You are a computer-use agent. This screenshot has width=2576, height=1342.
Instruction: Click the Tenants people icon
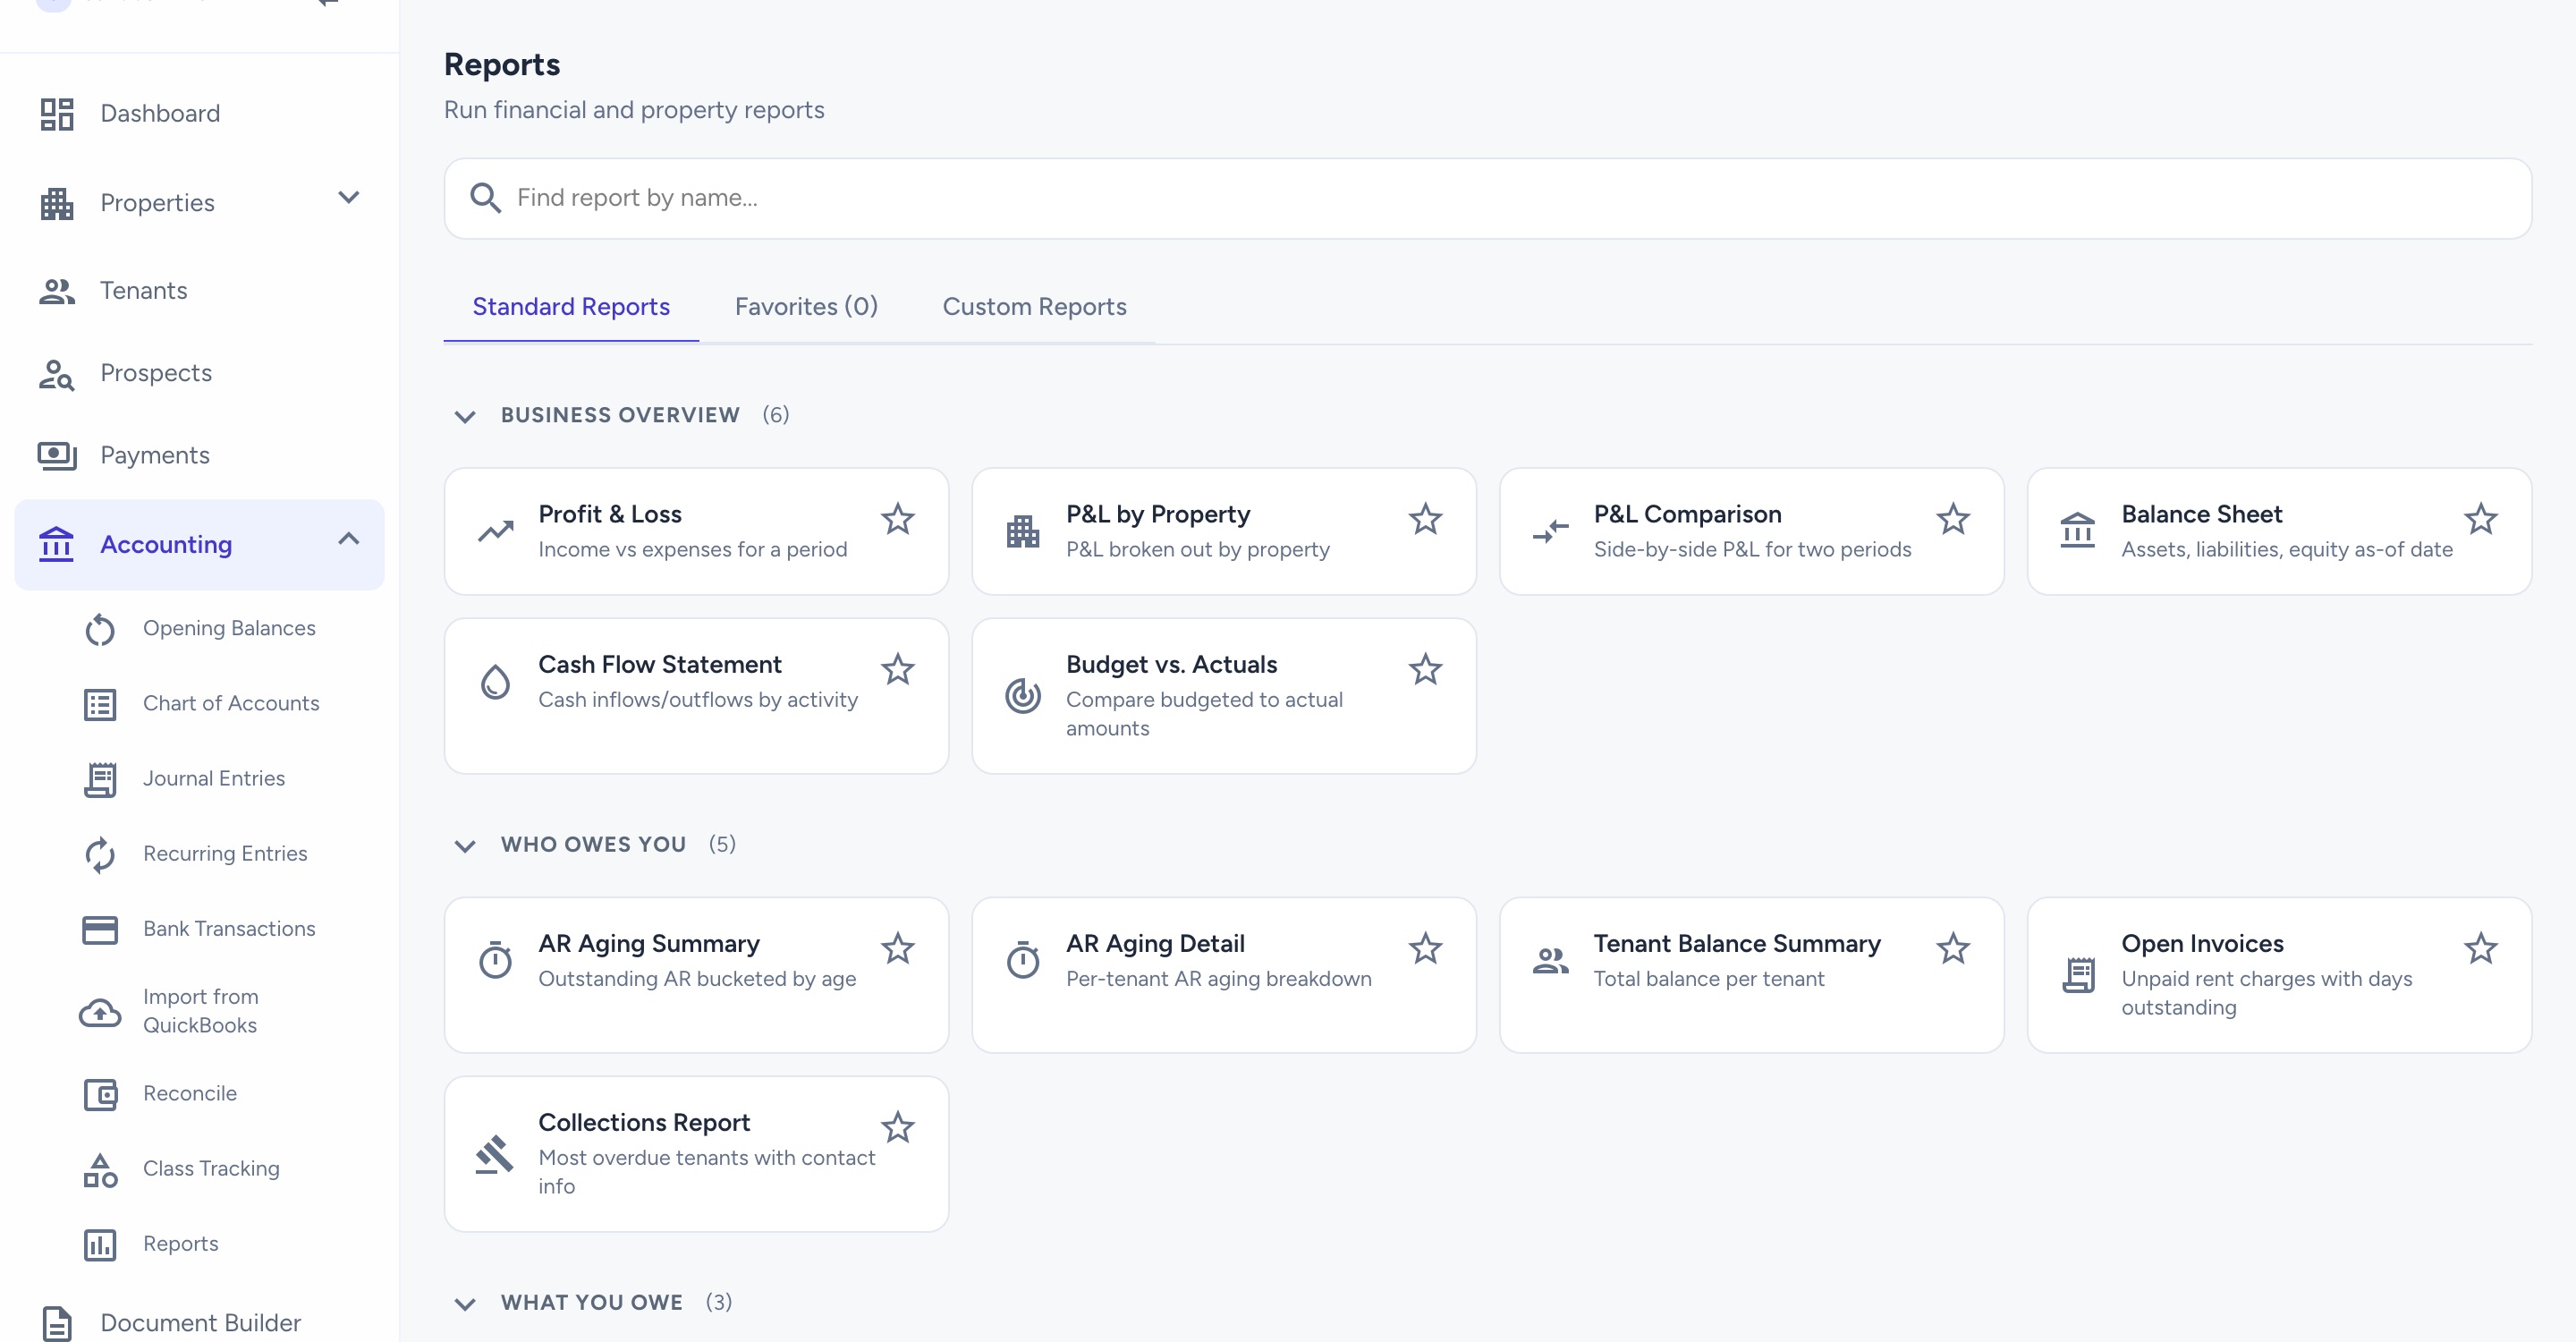coord(57,291)
